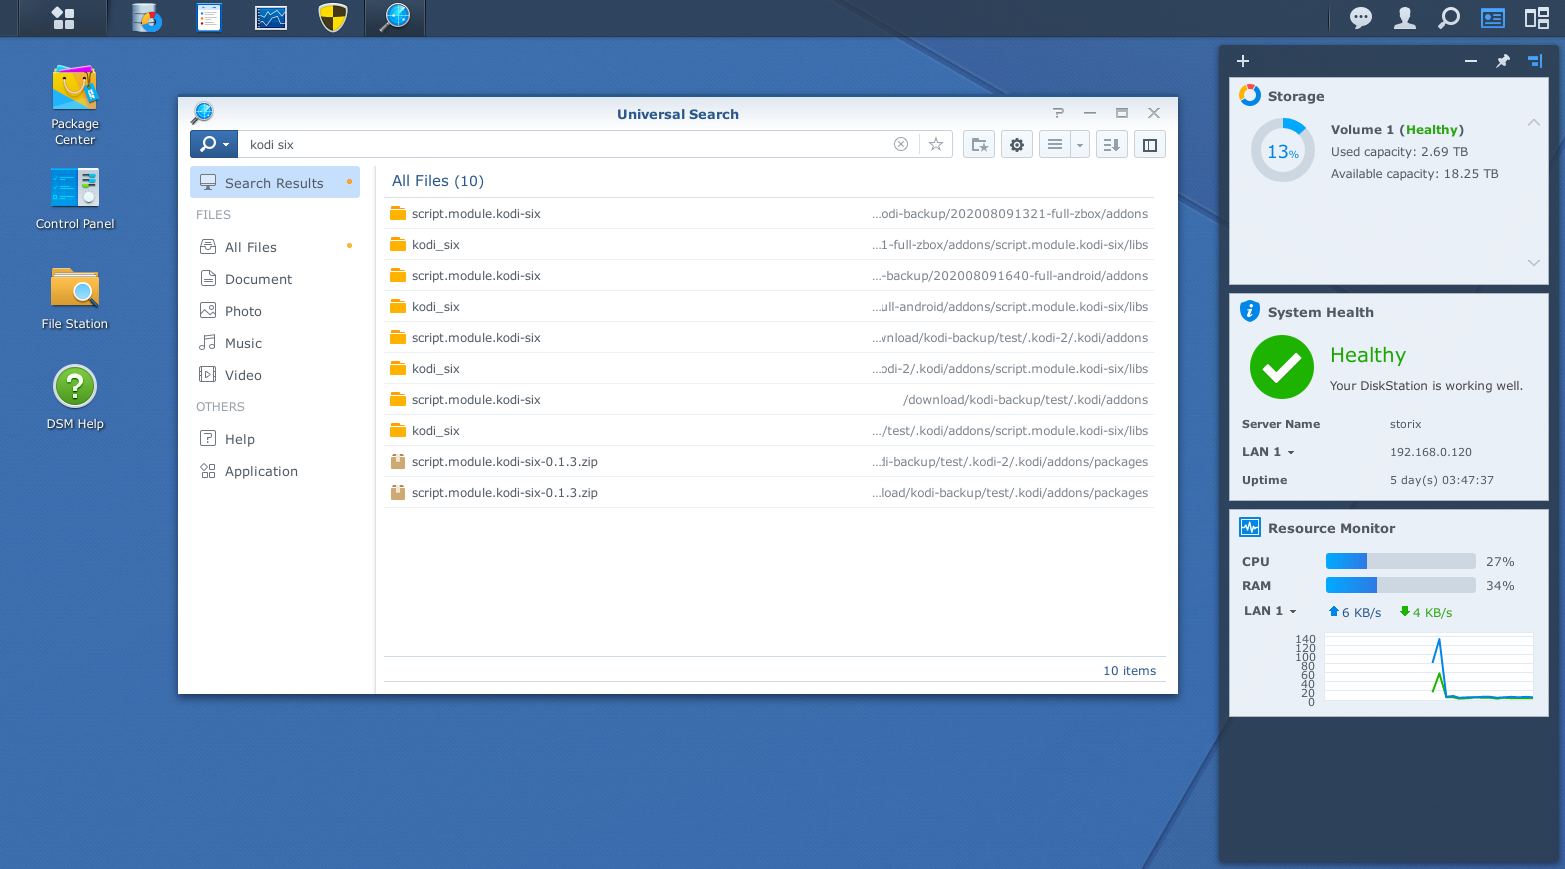Open Package Center desktop icon
Image resolution: width=1565 pixels, height=869 pixels.
(75, 105)
